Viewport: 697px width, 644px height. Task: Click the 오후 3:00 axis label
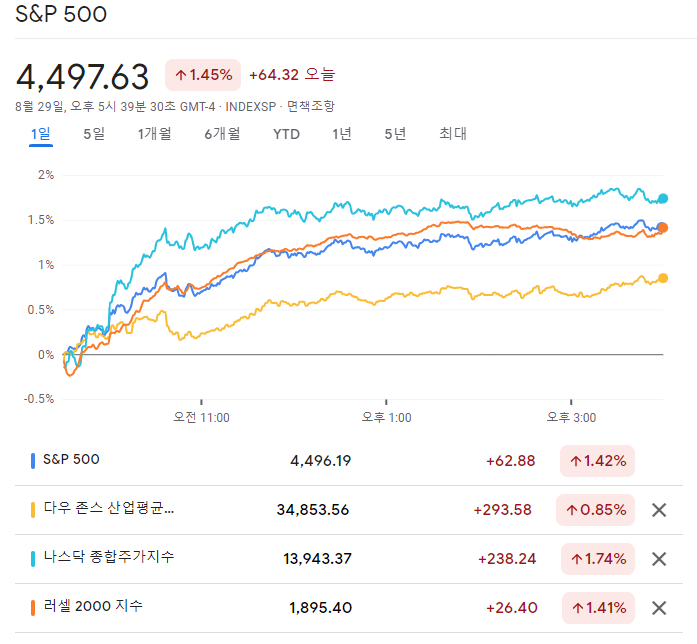tap(571, 418)
